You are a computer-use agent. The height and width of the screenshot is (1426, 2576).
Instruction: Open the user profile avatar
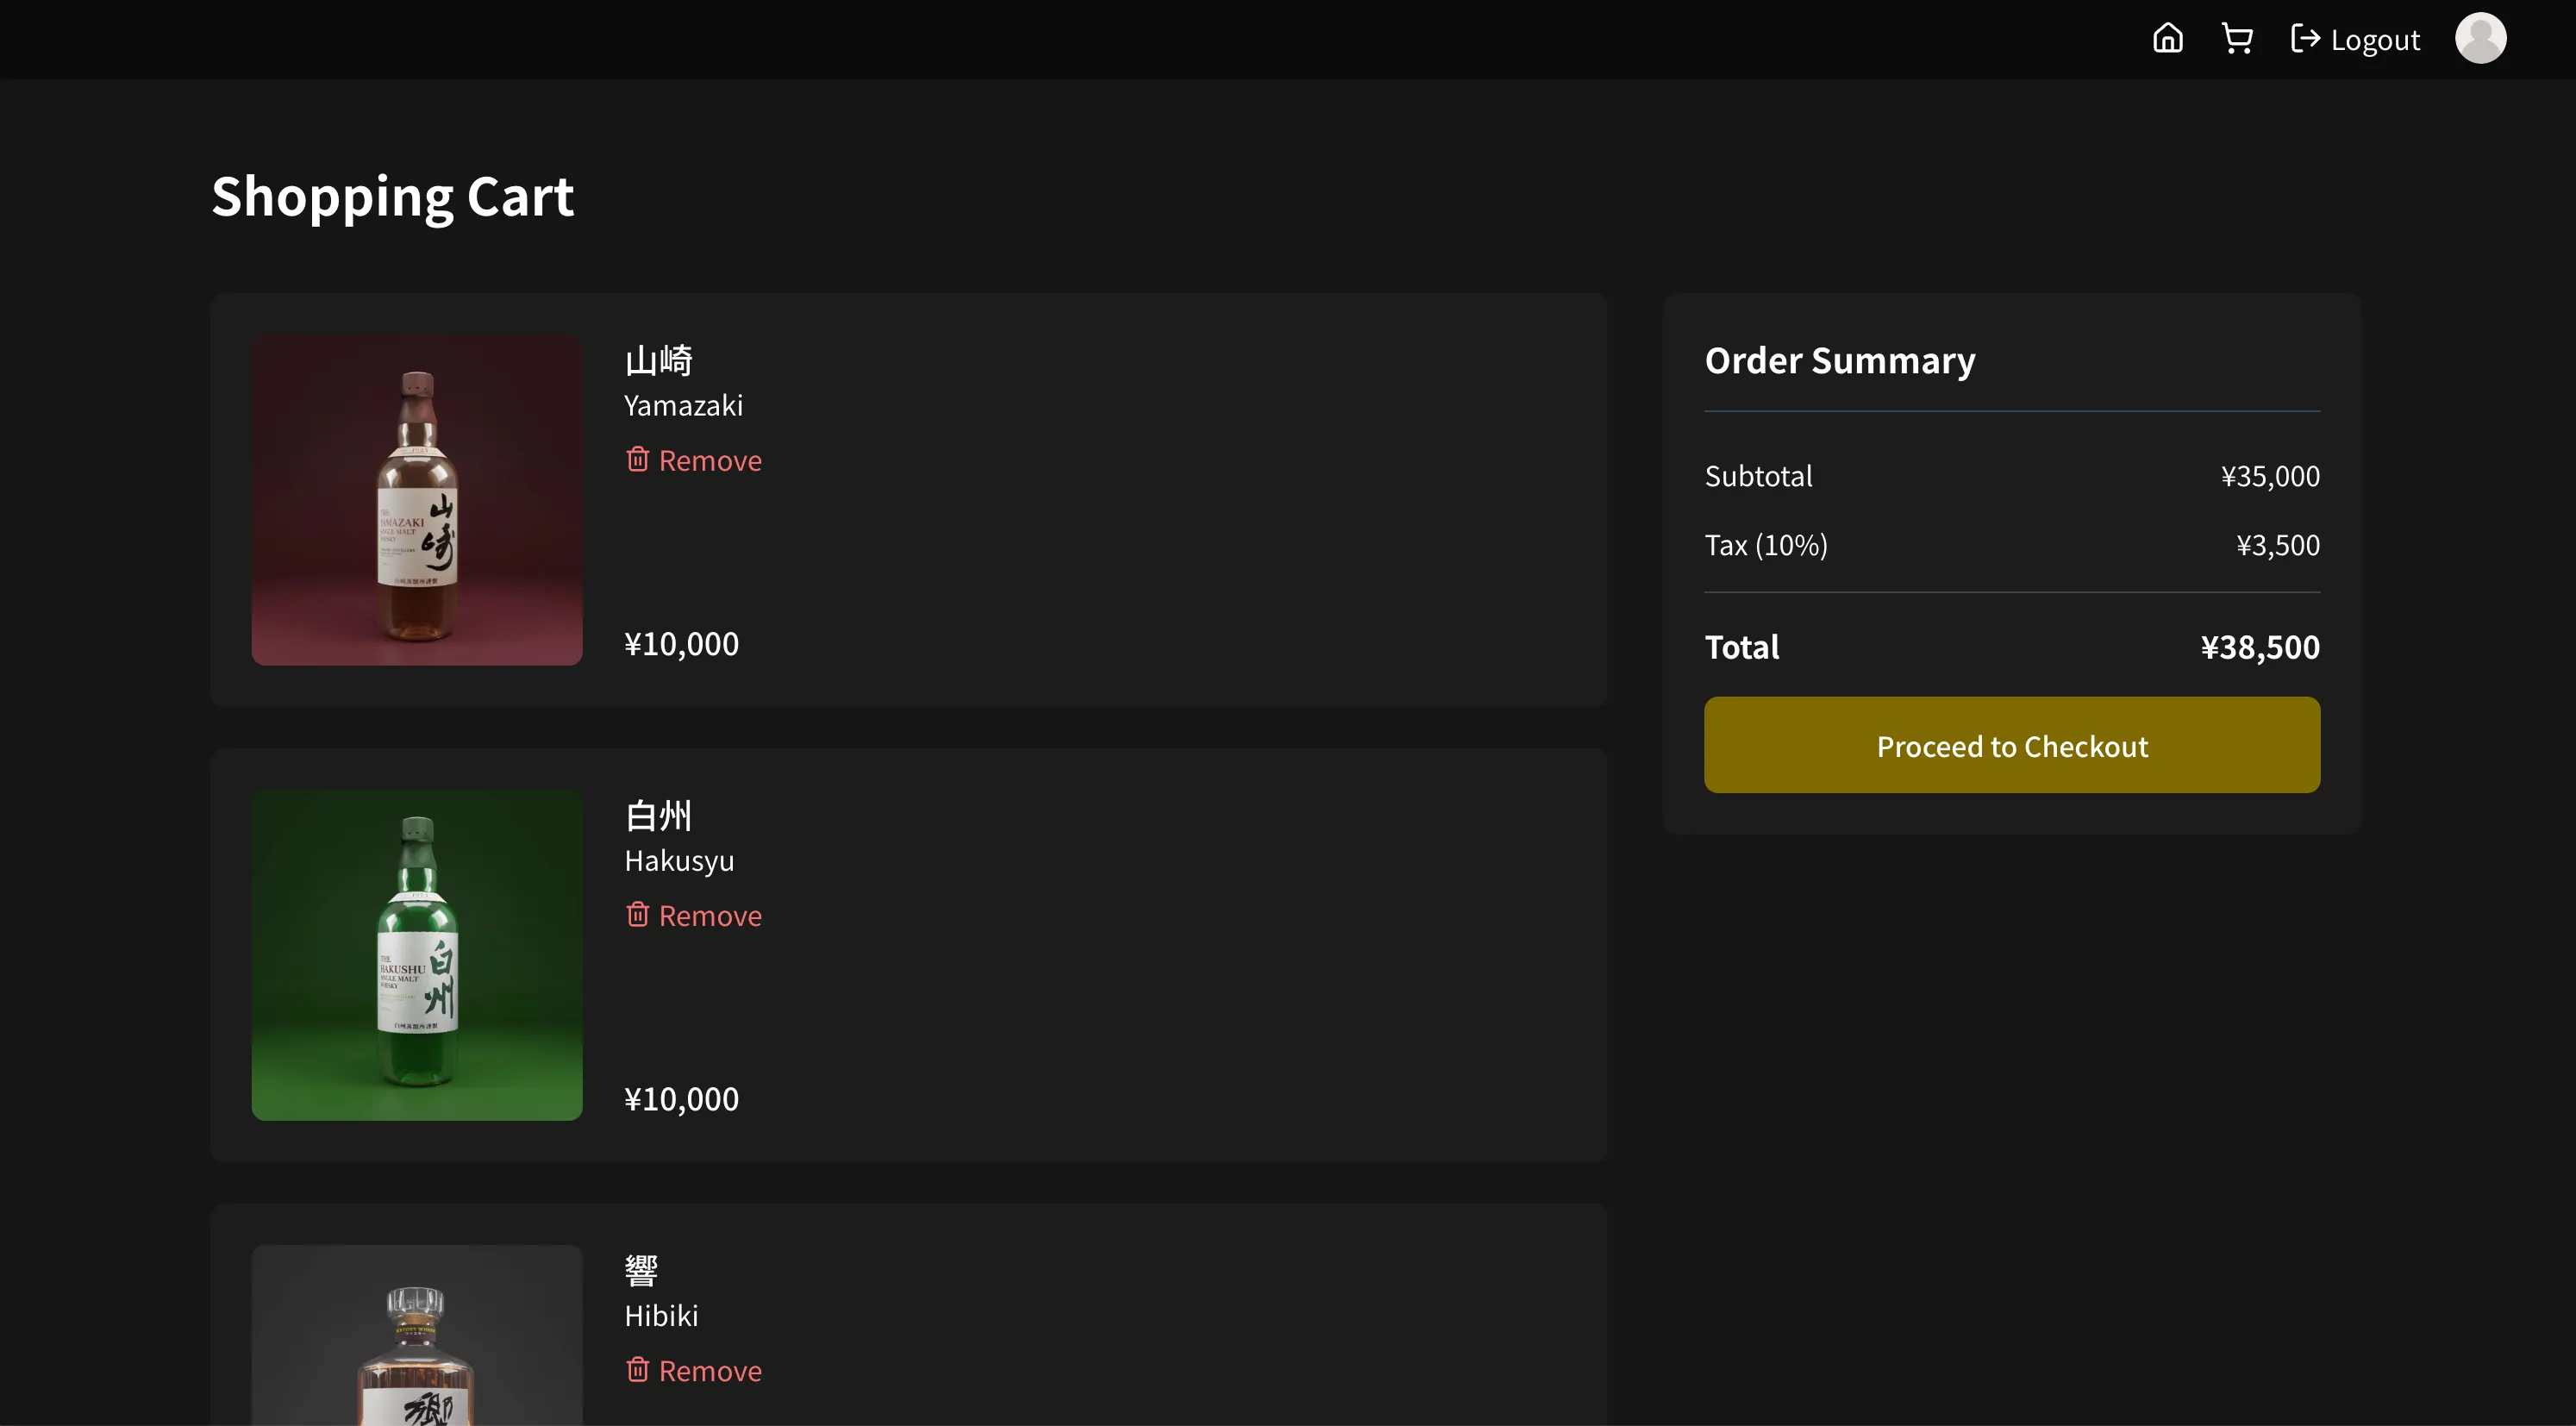2480,39
